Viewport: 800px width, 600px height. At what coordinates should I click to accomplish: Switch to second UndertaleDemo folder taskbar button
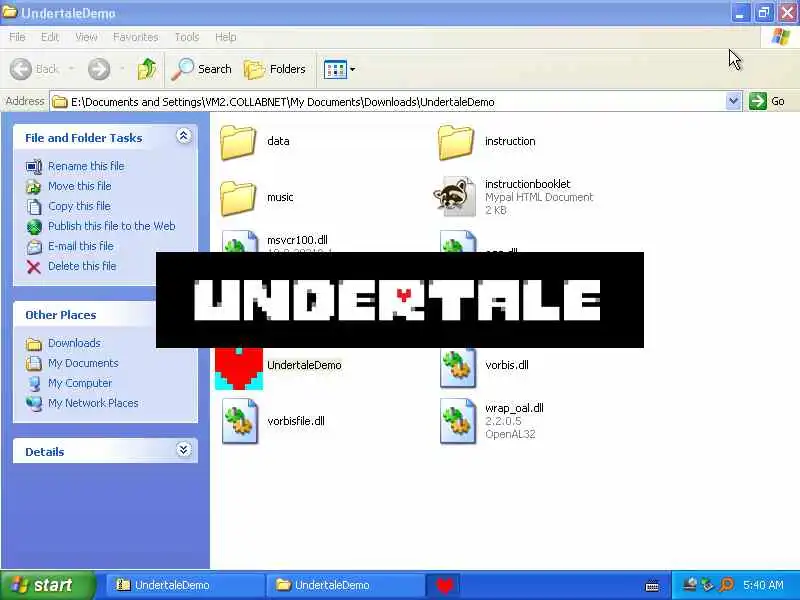pos(346,585)
